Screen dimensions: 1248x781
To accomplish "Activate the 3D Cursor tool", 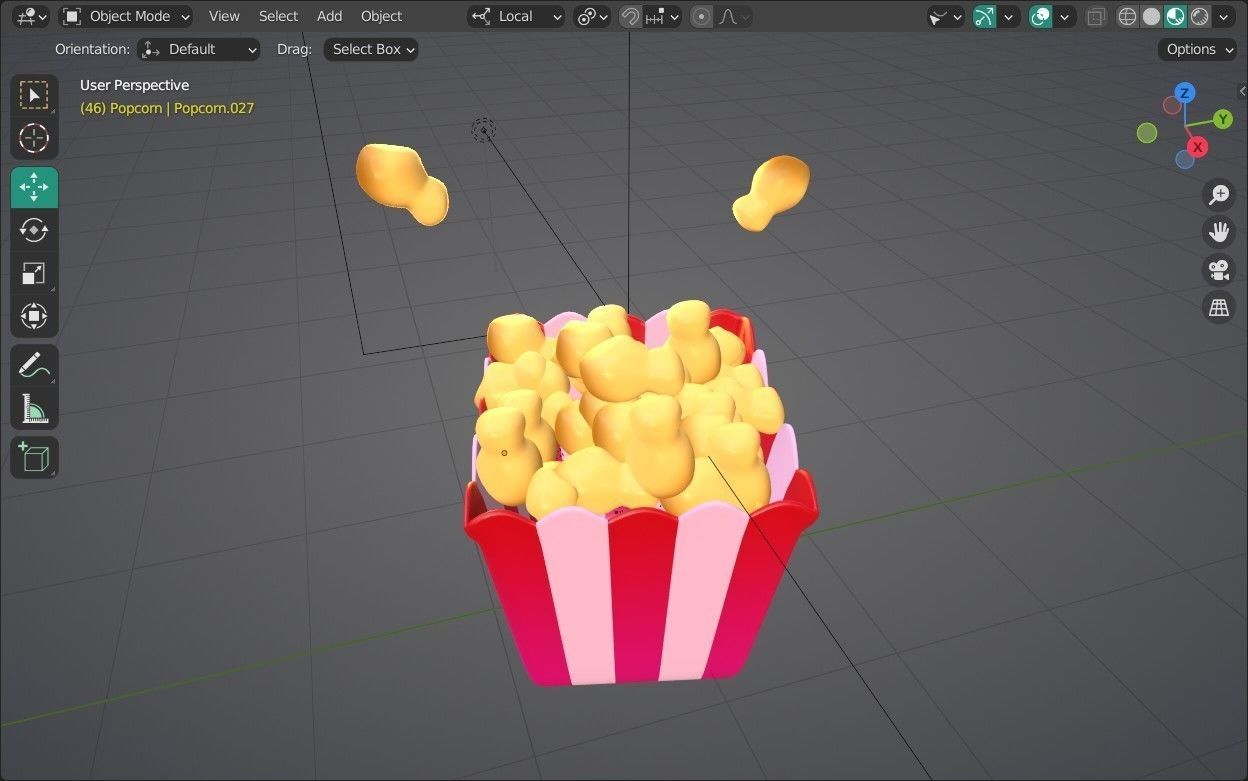I will (x=34, y=138).
